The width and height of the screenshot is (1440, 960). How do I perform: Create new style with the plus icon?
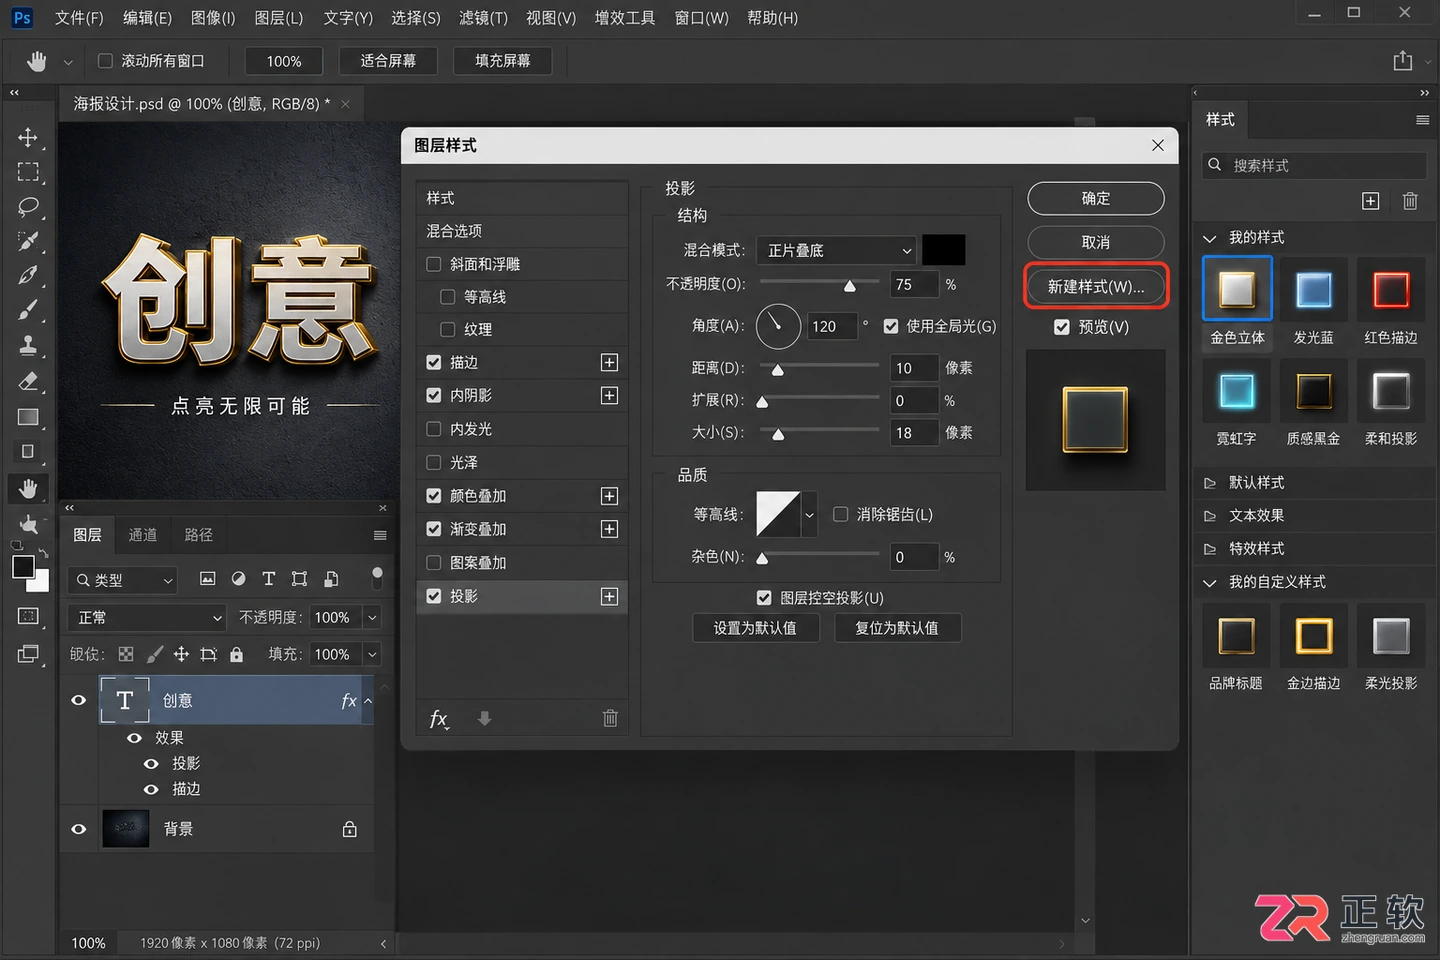point(1370,201)
